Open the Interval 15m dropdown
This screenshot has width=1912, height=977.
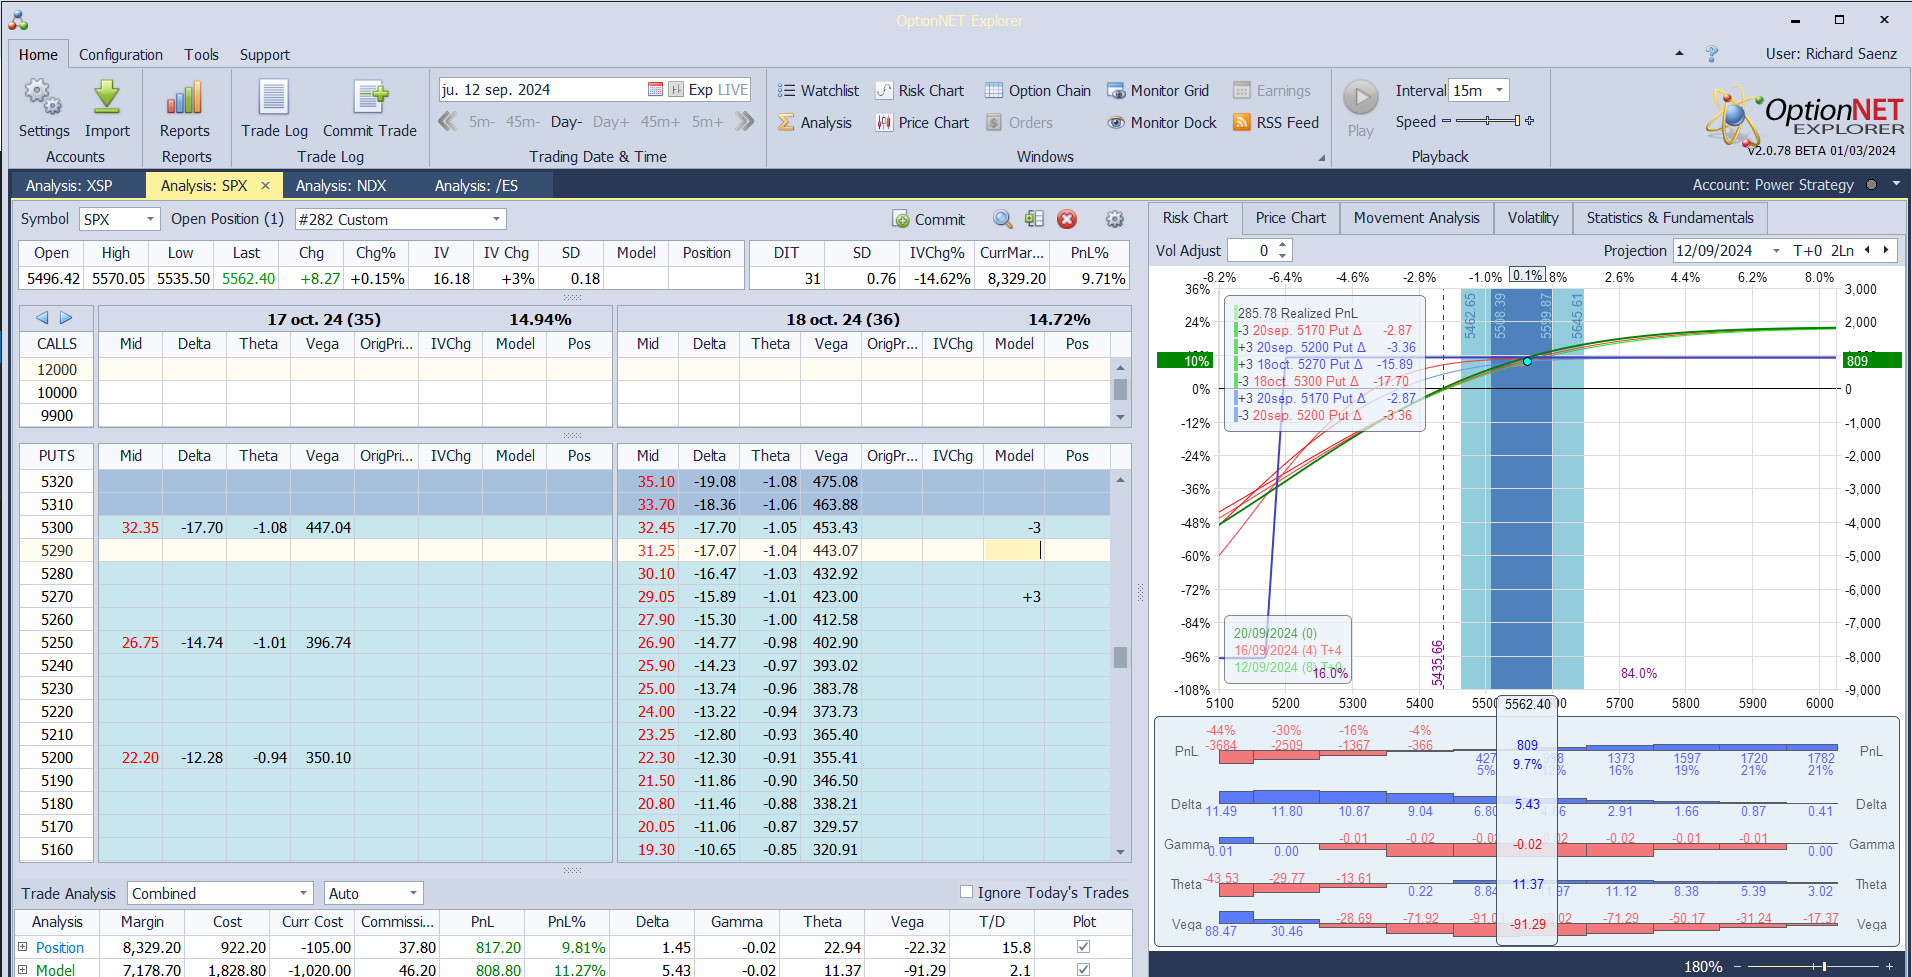coord(1499,90)
